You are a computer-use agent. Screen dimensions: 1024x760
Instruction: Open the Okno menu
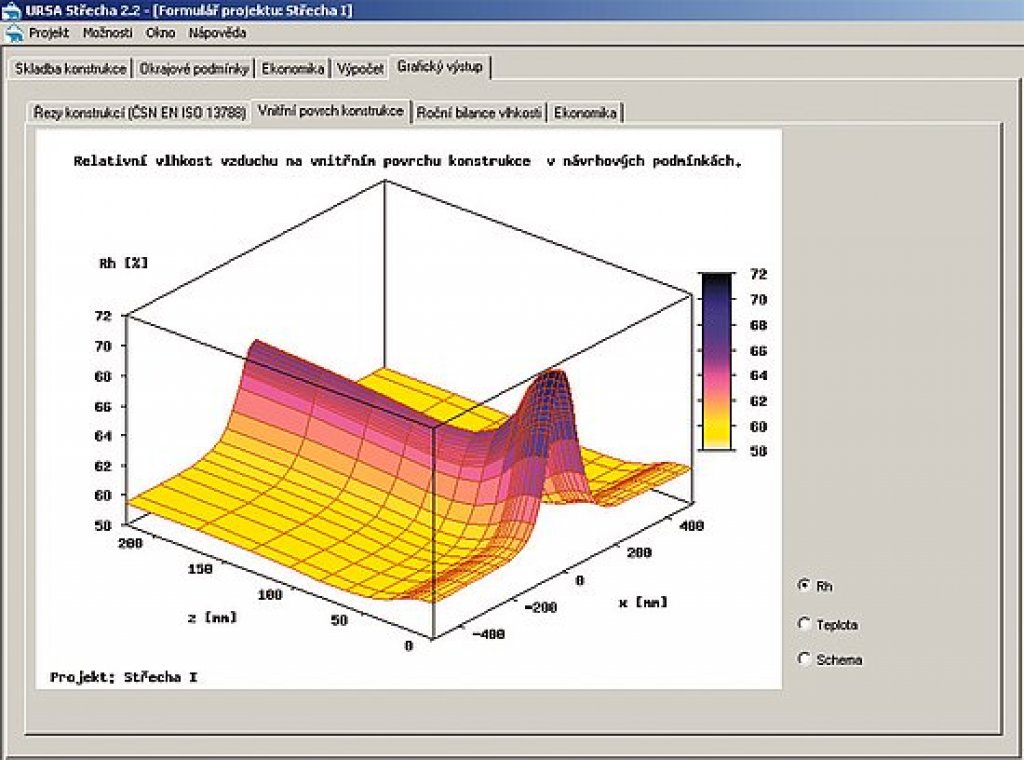tap(160, 33)
